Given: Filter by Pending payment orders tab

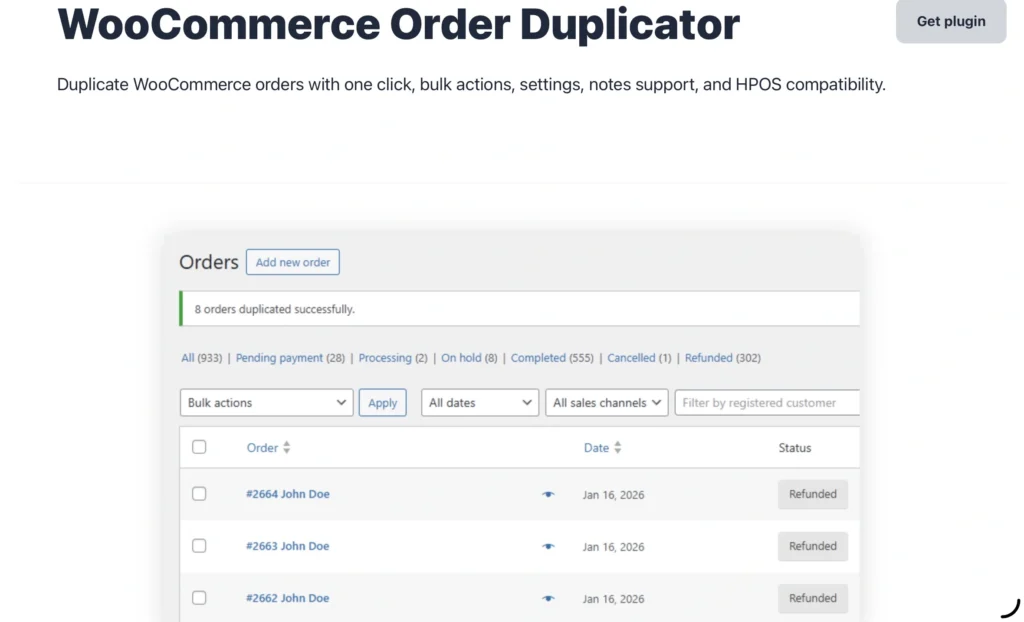Looking at the screenshot, I should [x=279, y=358].
